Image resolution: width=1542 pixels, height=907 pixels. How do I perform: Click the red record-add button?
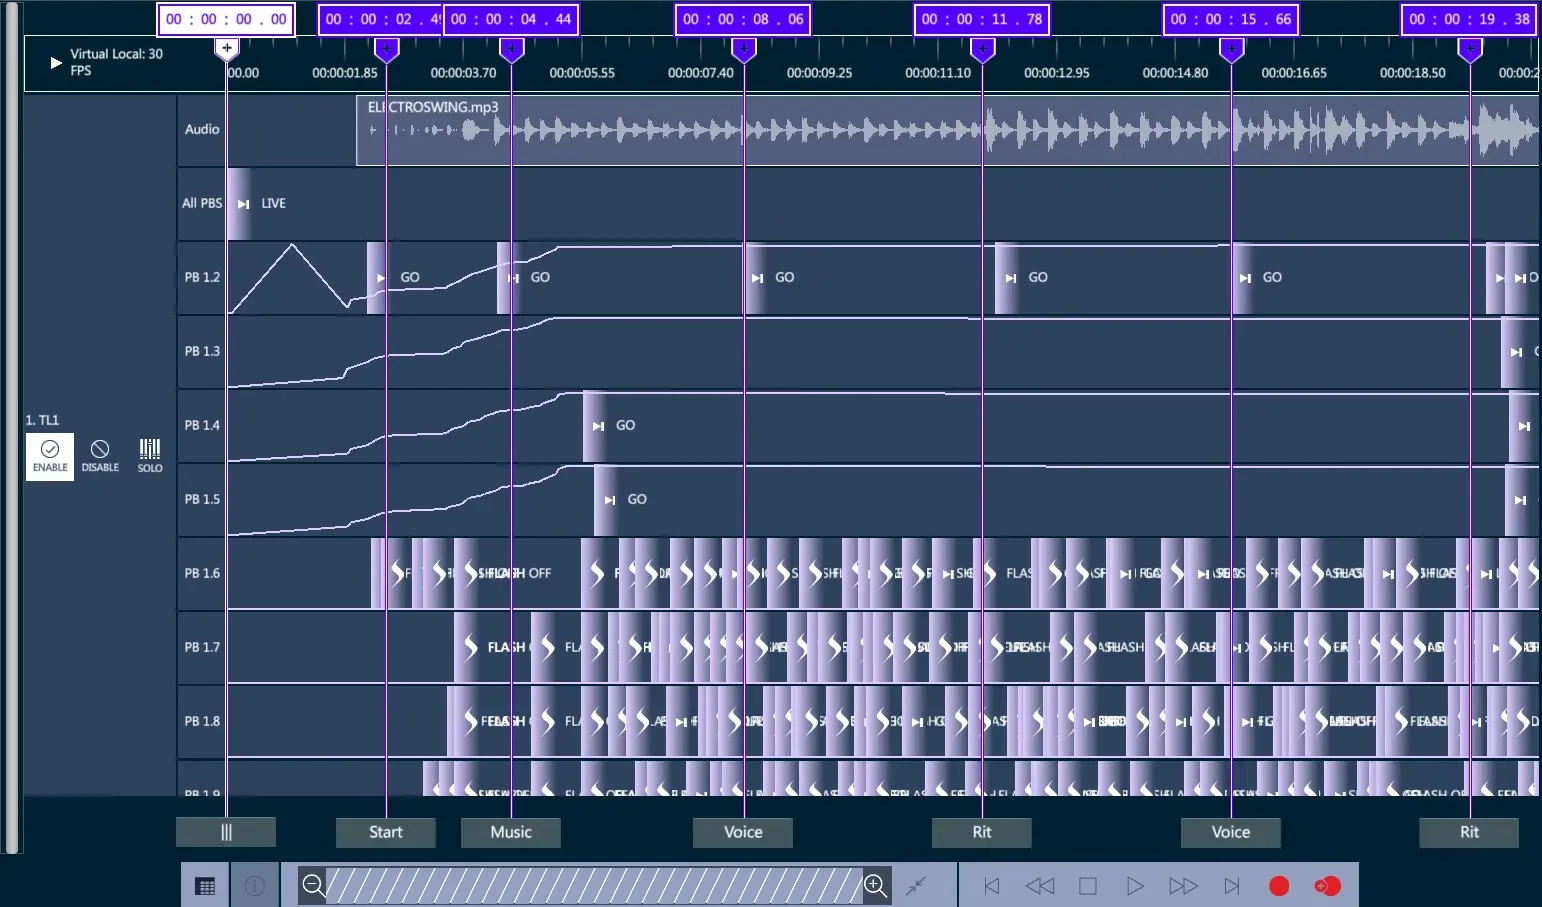tap(1328, 886)
